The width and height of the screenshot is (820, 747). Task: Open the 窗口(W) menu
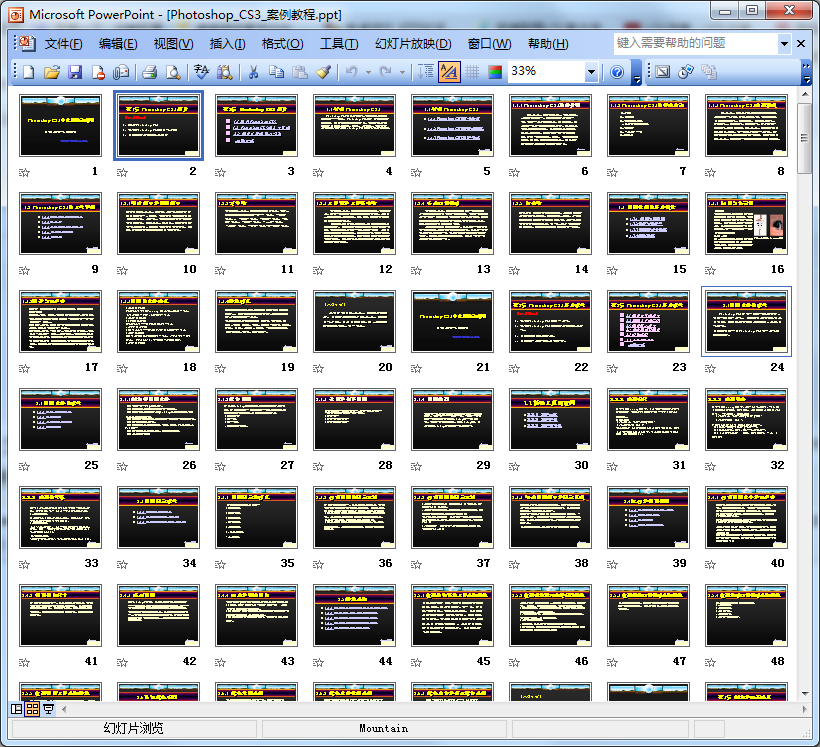(489, 44)
